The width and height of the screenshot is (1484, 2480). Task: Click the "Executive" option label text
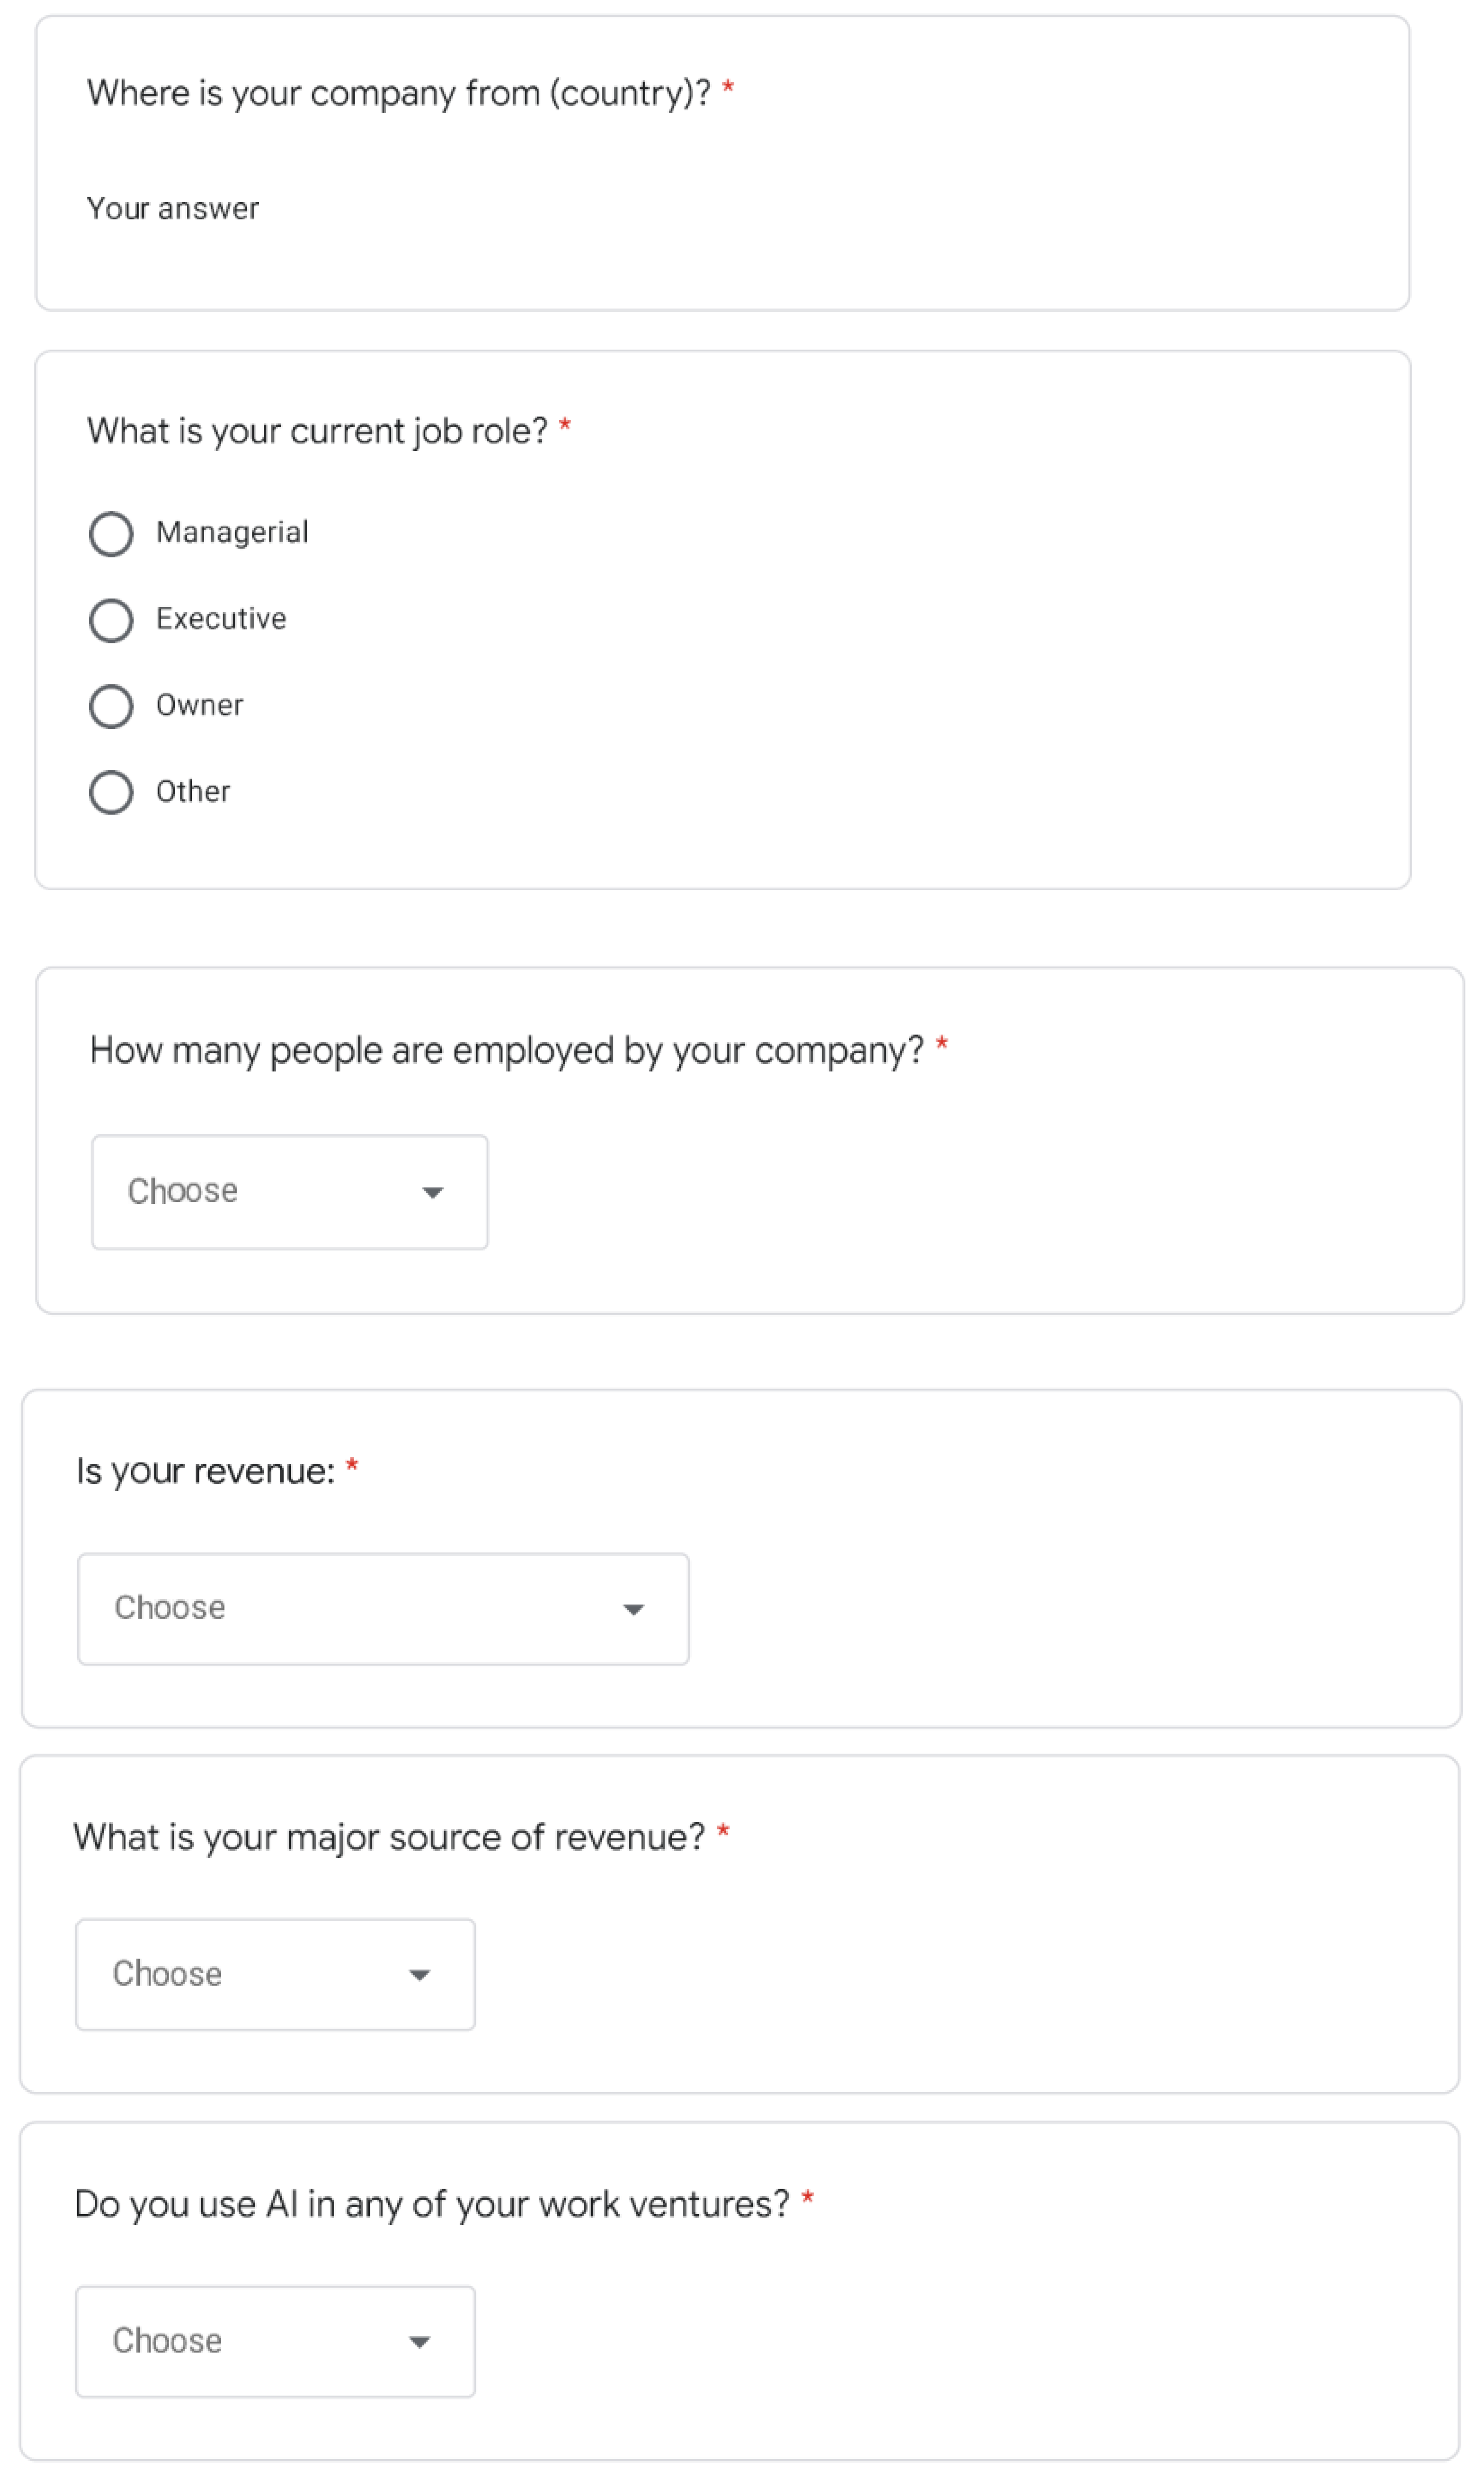221,619
